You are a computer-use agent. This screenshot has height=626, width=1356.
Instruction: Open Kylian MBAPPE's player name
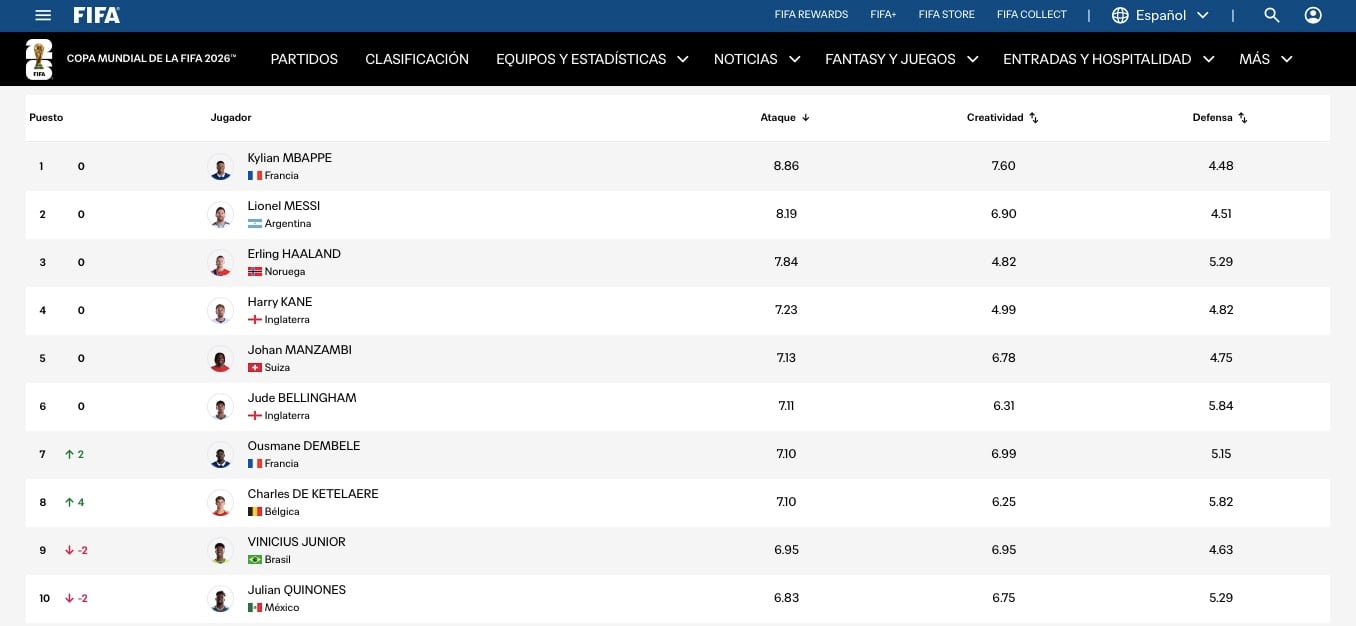[290, 158]
